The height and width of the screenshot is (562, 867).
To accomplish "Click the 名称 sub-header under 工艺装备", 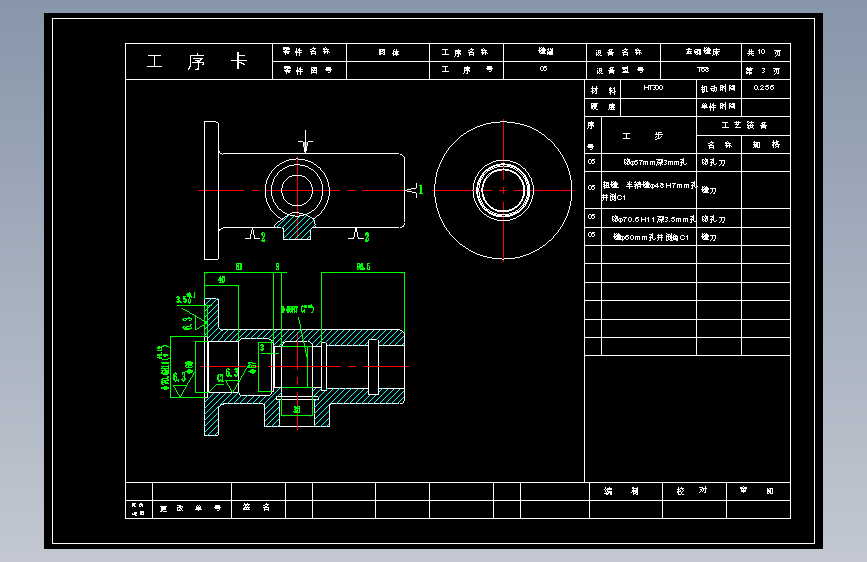I will (x=719, y=145).
